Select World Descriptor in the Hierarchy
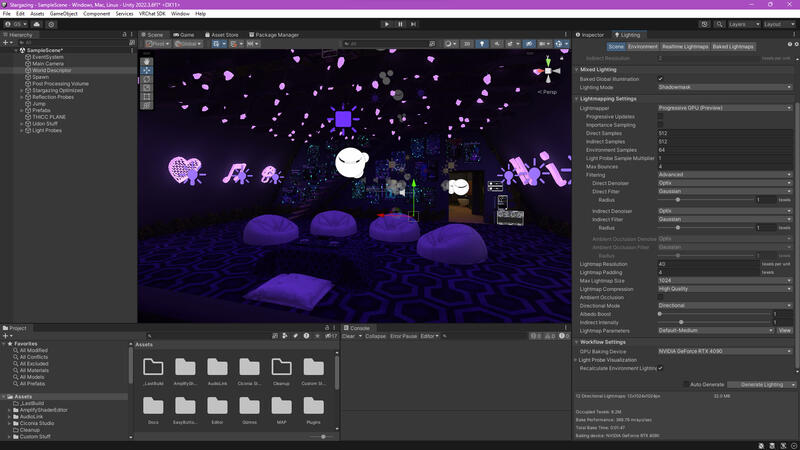The height and width of the screenshot is (450, 800). 53,71
